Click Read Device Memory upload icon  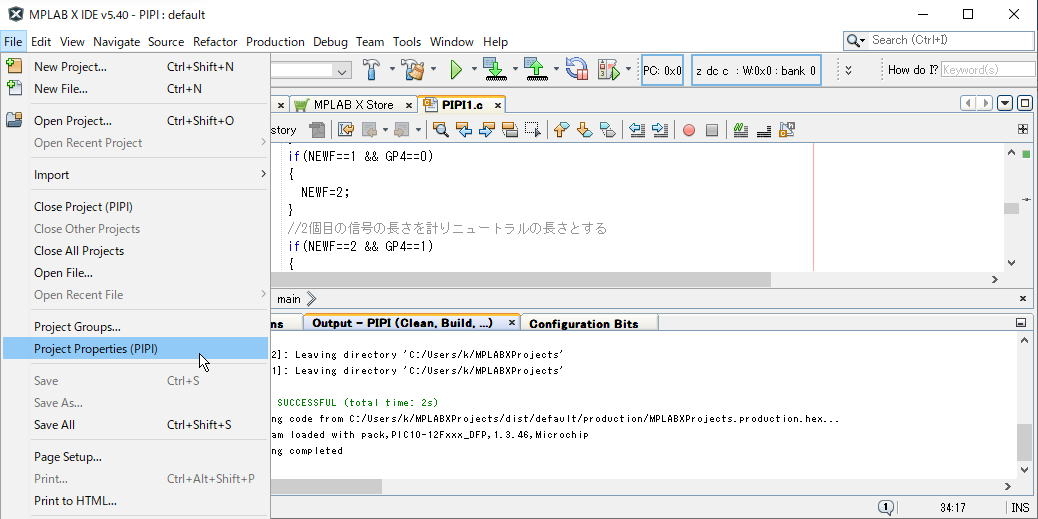tap(536, 69)
